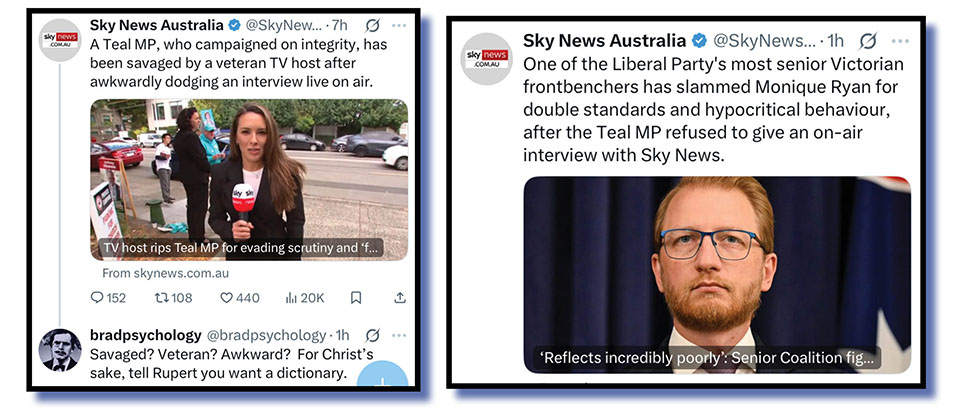Open Sky News Australia profile name, left tweet

point(157,25)
